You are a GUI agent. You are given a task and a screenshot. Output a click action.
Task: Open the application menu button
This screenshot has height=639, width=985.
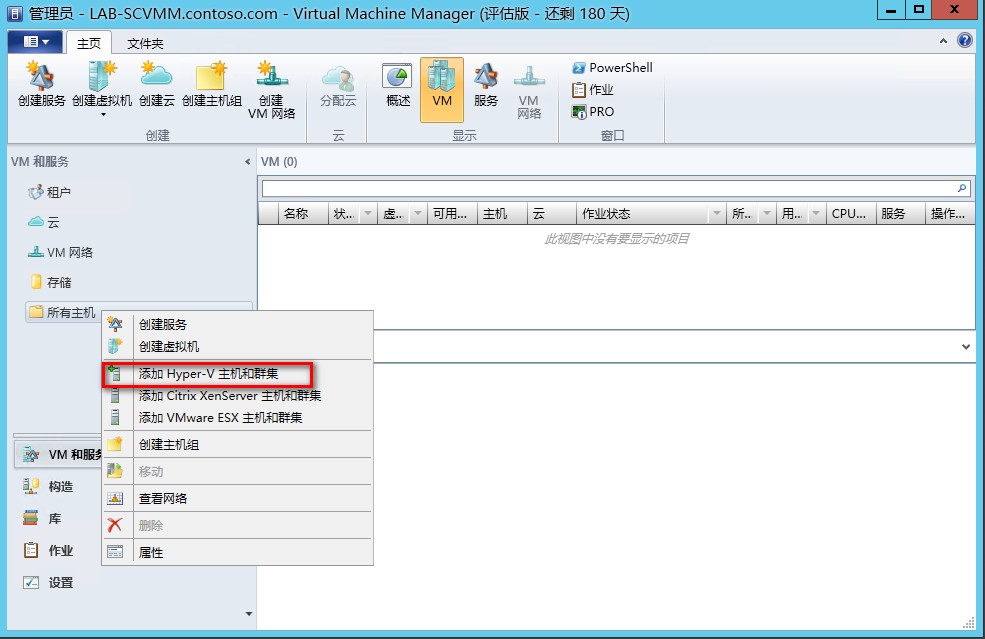[35, 41]
